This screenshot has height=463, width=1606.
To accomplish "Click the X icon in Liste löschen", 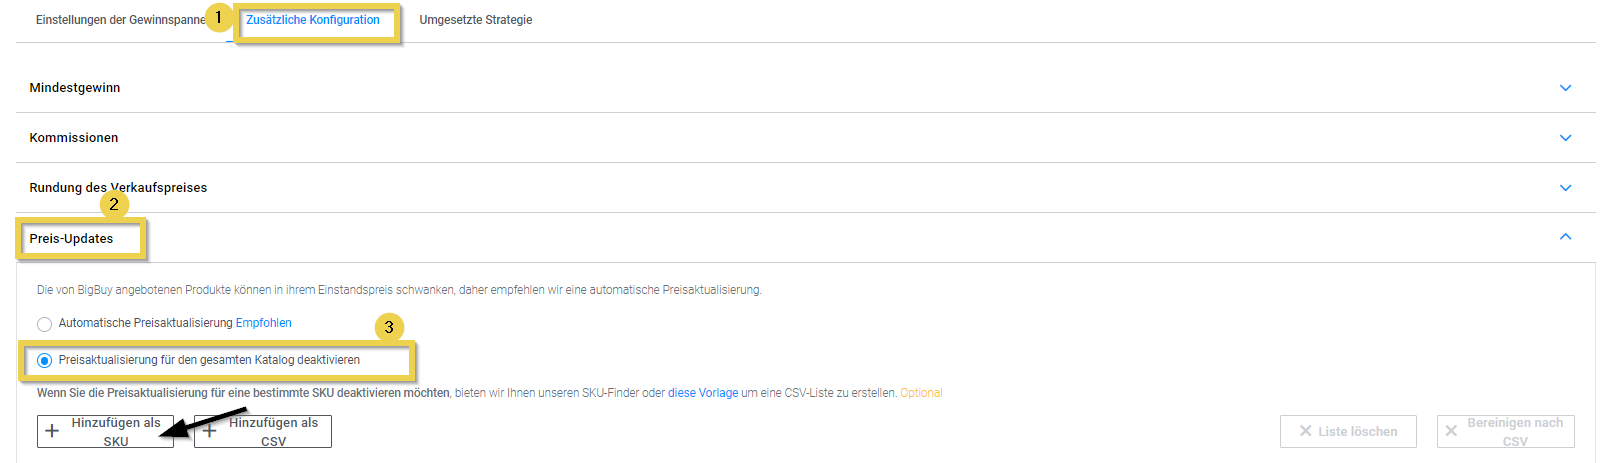I will click(1305, 431).
